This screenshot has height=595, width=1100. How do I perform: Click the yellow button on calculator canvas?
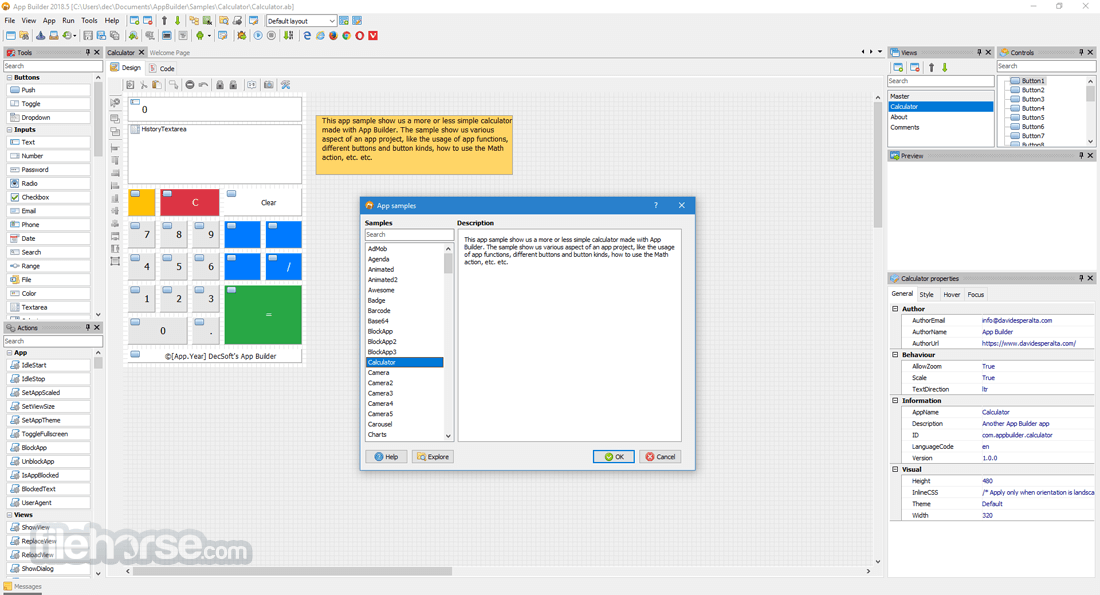click(x=142, y=202)
